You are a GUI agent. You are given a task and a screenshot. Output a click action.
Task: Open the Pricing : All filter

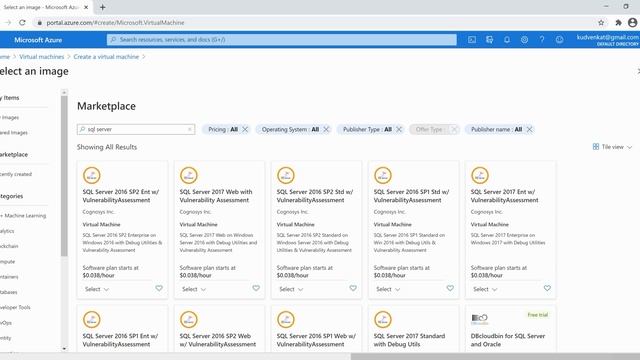pyautogui.click(x=222, y=129)
